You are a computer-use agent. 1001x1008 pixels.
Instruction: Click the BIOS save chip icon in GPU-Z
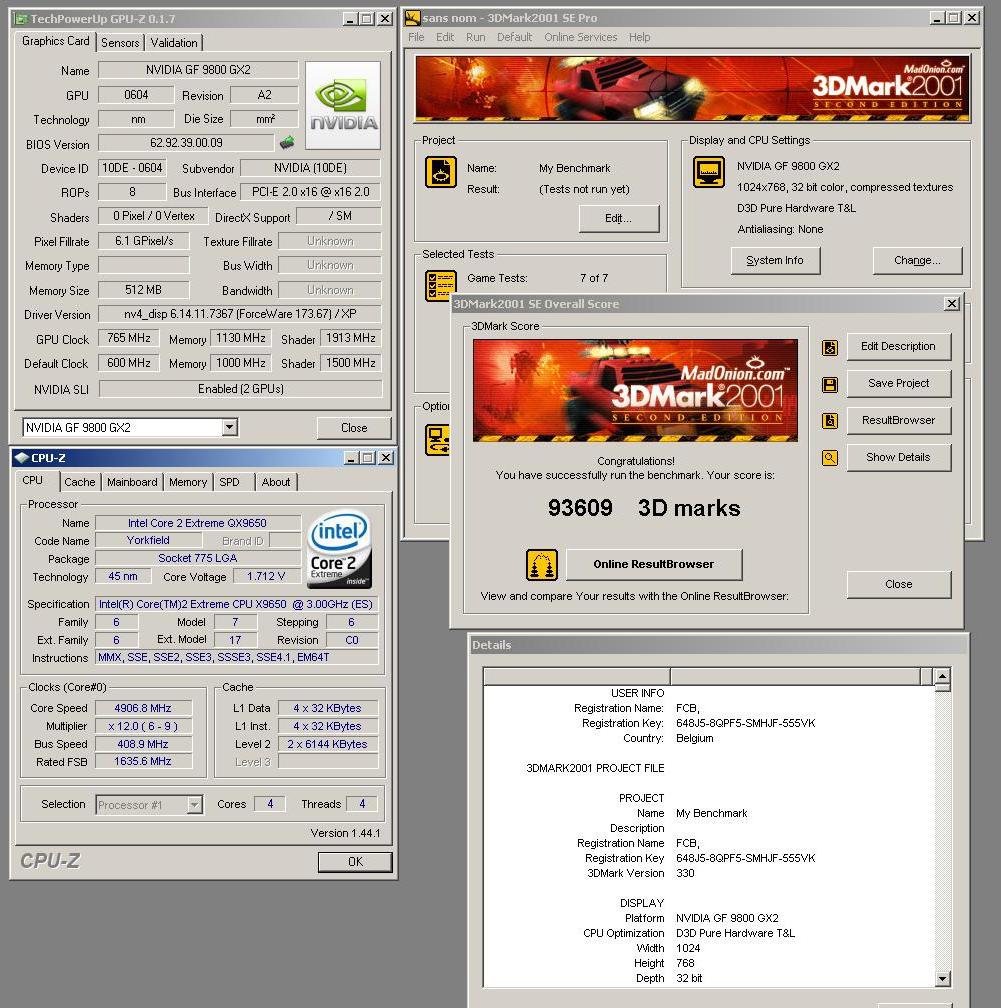pyautogui.click(x=287, y=142)
